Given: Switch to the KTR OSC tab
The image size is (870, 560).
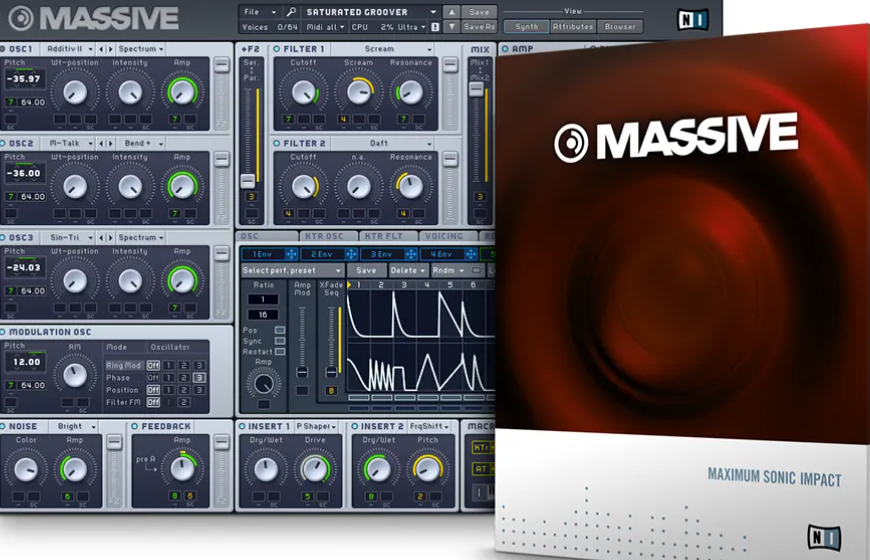Looking at the screenshot, I should [x=328, y=236].
